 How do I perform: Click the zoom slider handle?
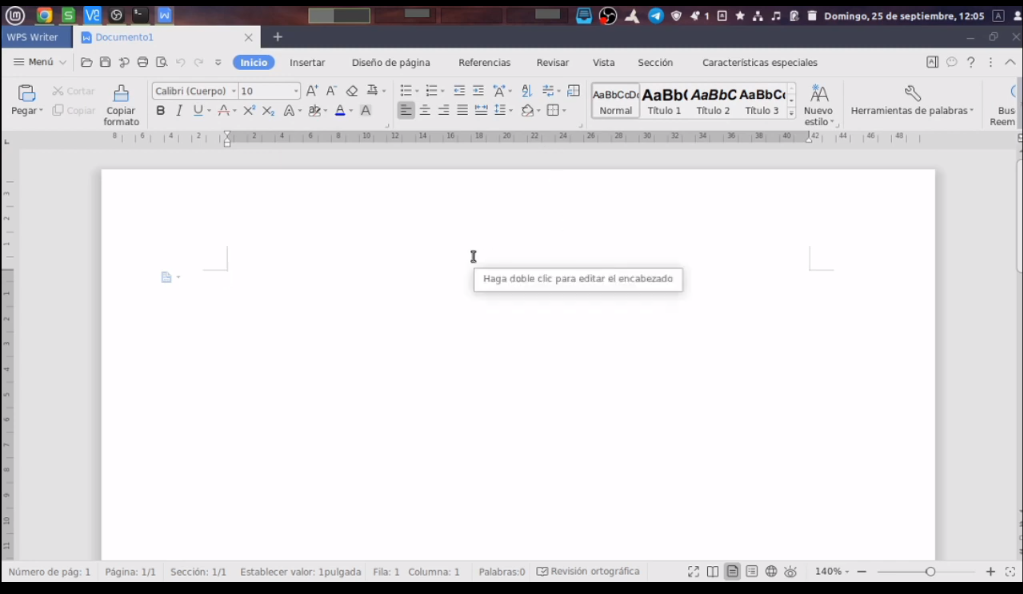coord(930,572)
